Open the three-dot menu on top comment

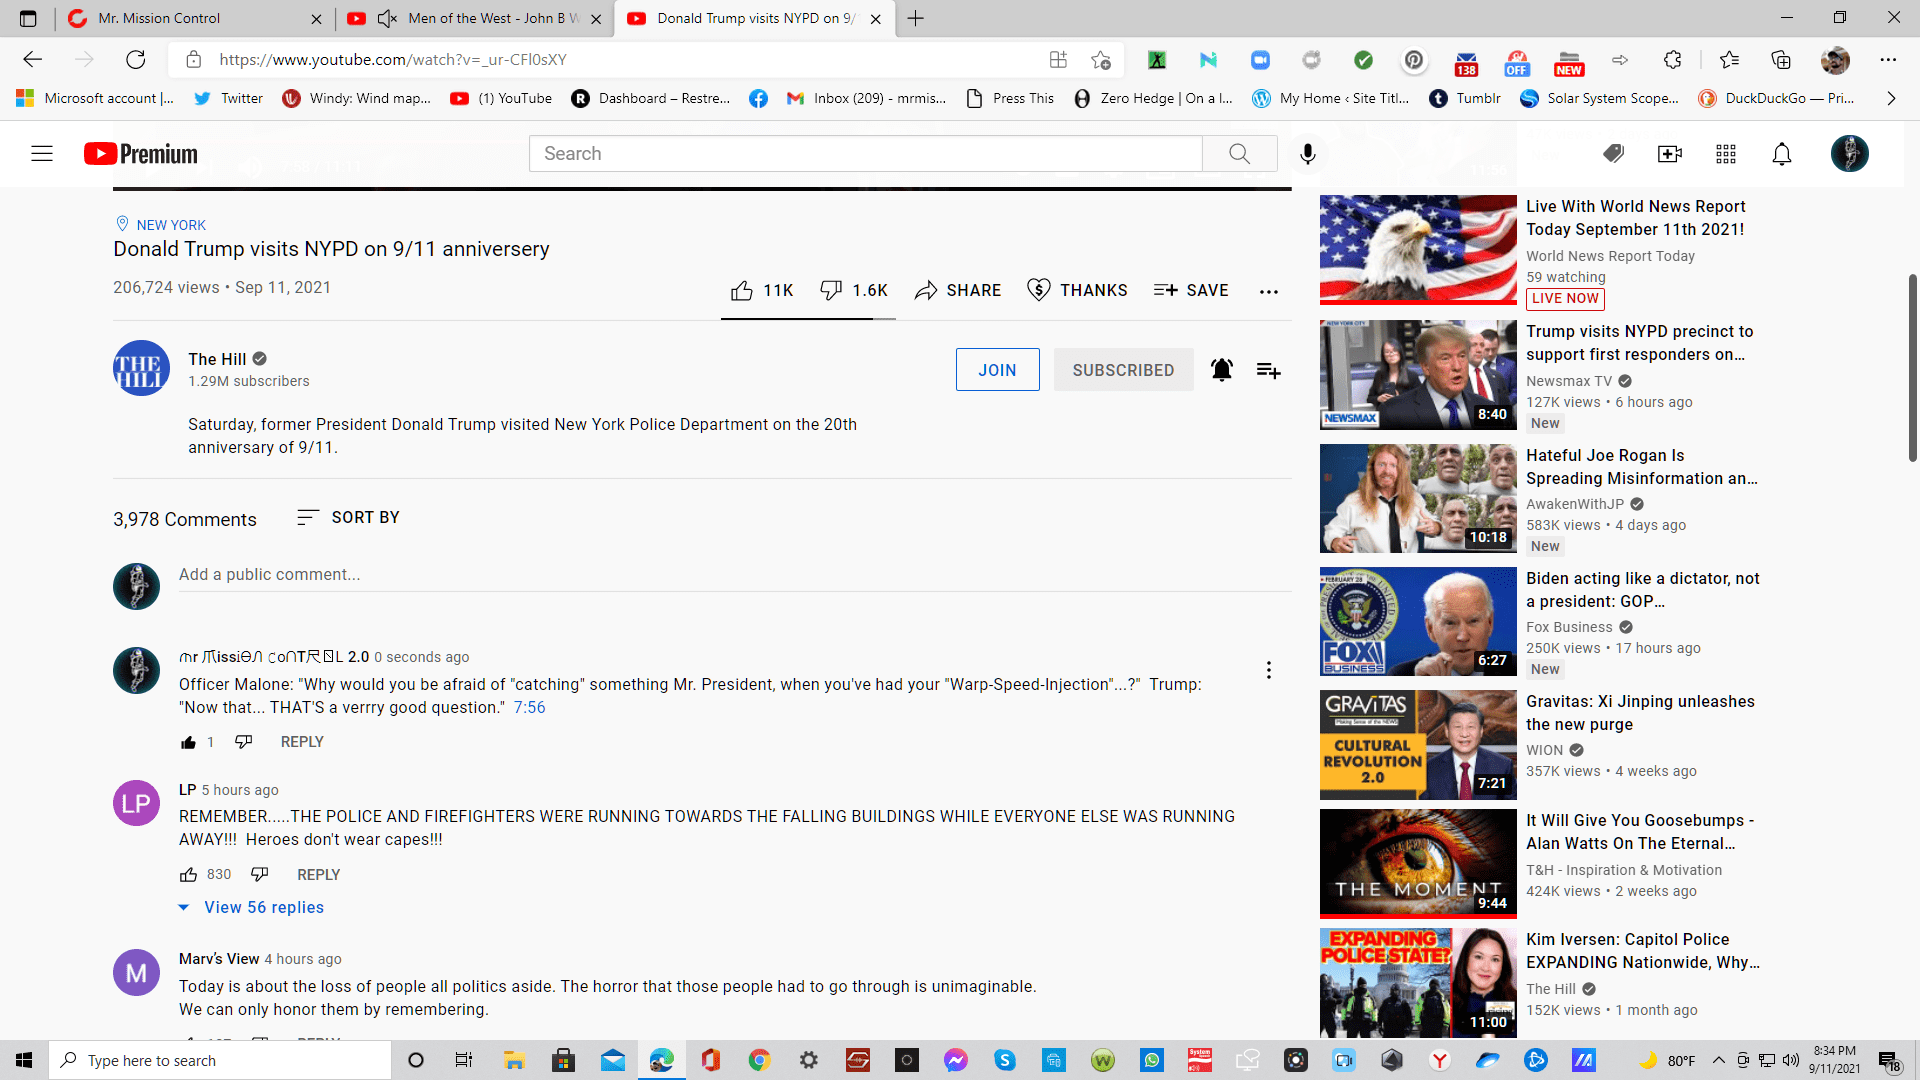(1268, 670)
